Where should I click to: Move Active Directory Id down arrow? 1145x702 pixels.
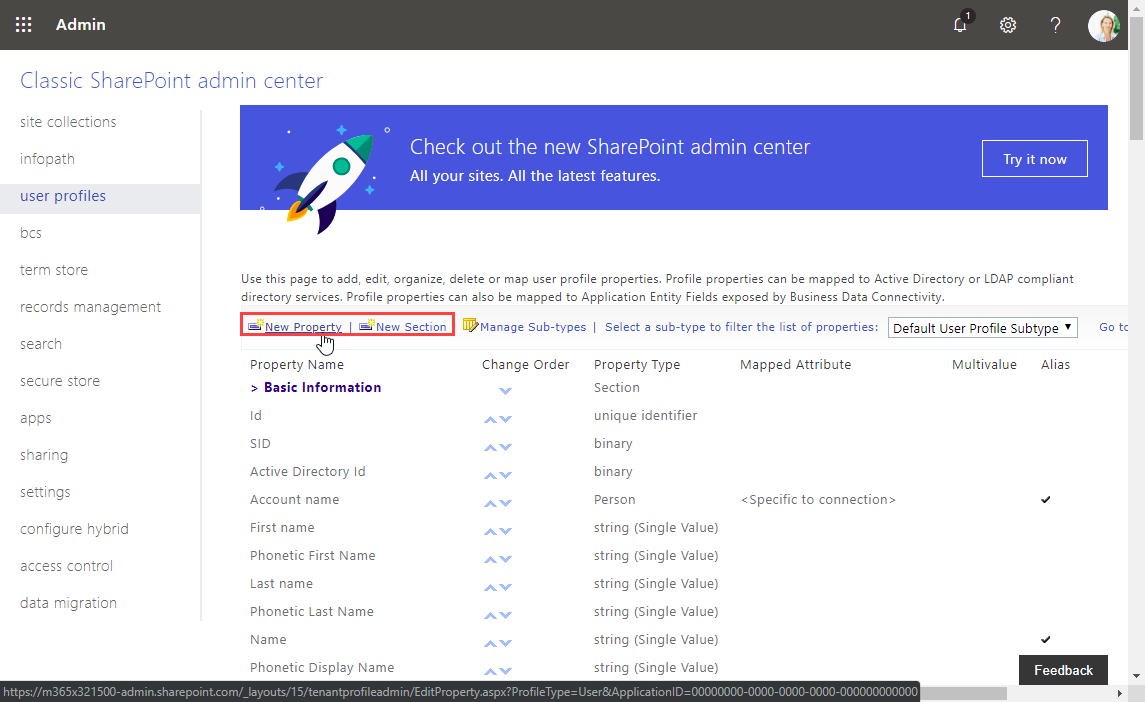point(505,475)
